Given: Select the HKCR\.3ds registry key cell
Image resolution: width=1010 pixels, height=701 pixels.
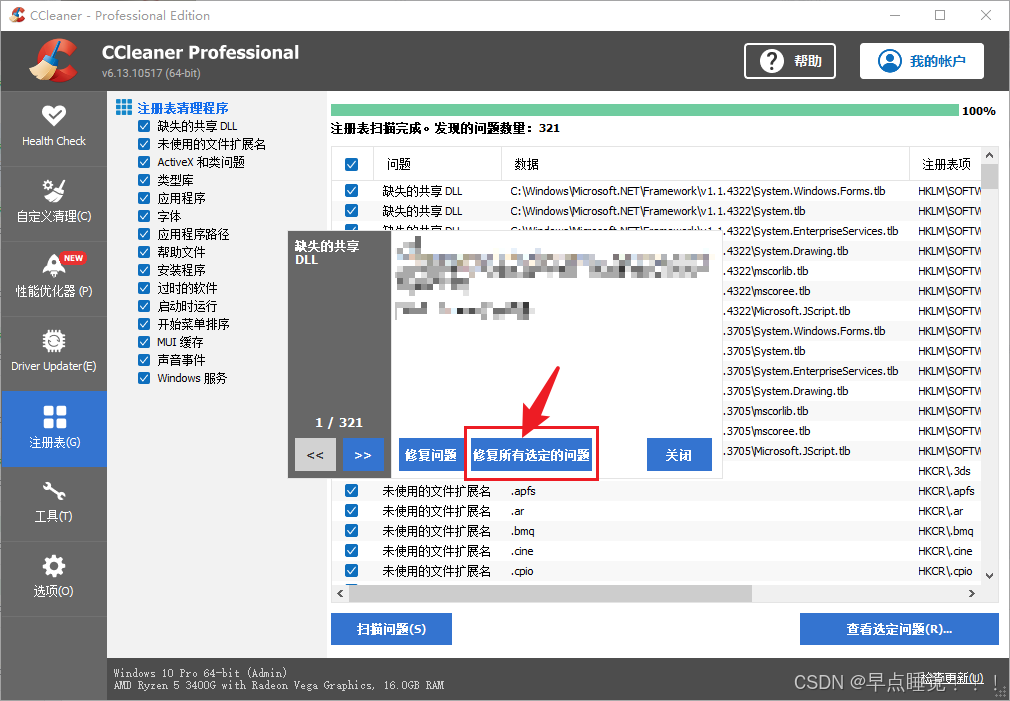Looking at the screenshot, I should pos(944,471).
